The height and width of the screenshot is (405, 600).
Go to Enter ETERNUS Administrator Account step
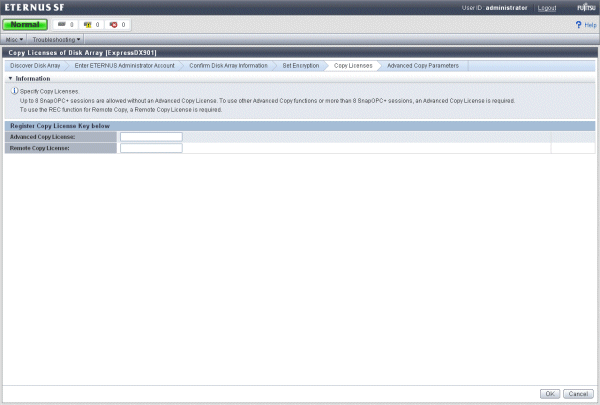click(x=124, y=66)
